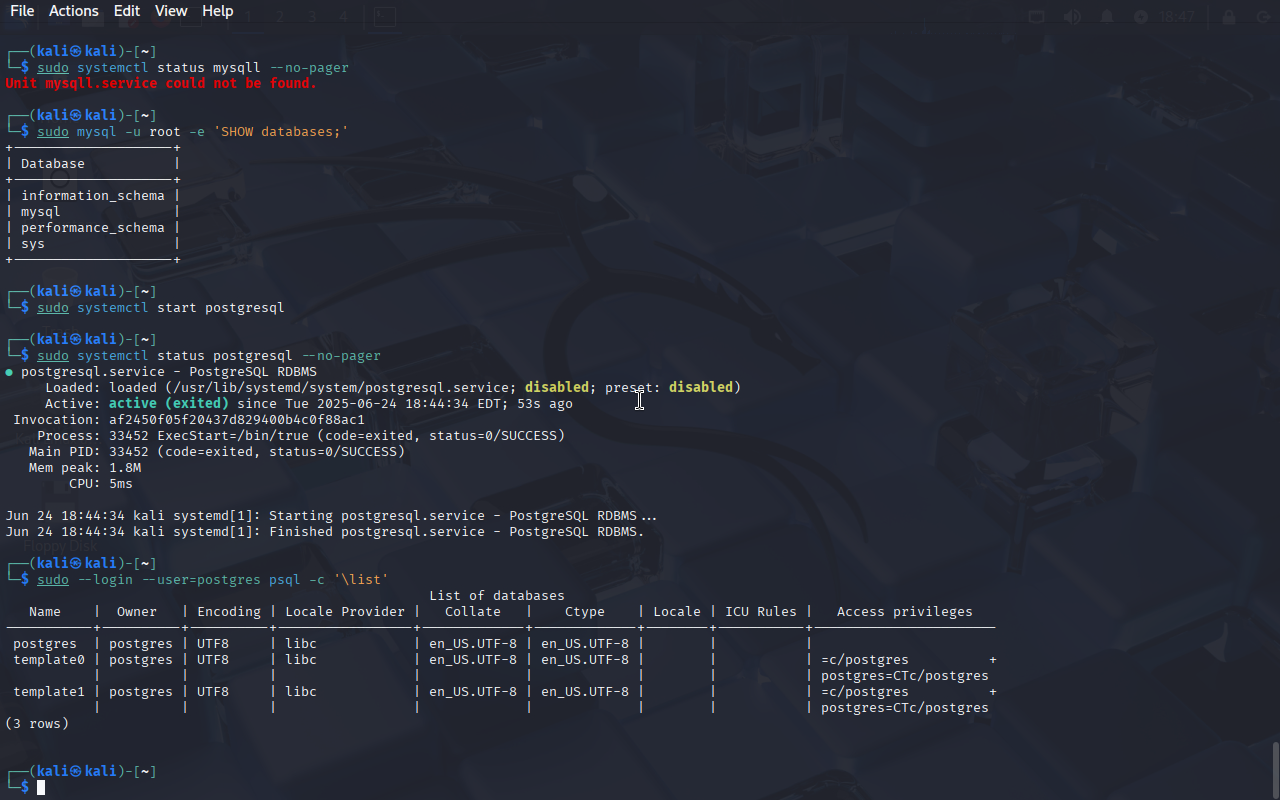Image resolution: width=1280 pixels, height=800 pixels.
Task: Click the cursor at the last empty prompt
Action: [41, 788]
